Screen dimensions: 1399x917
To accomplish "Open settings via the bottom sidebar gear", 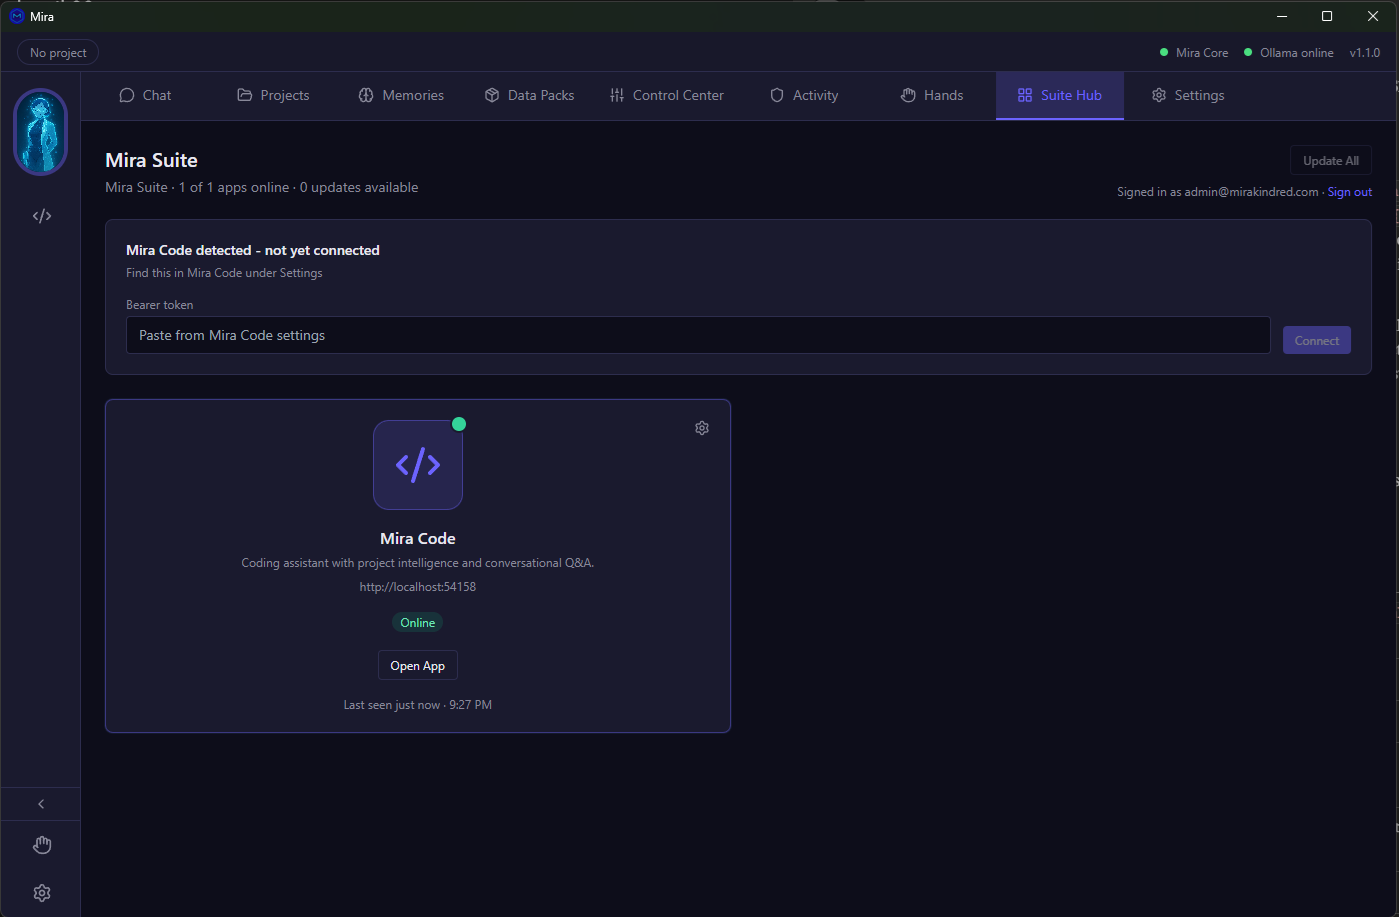I will [41, 893].
